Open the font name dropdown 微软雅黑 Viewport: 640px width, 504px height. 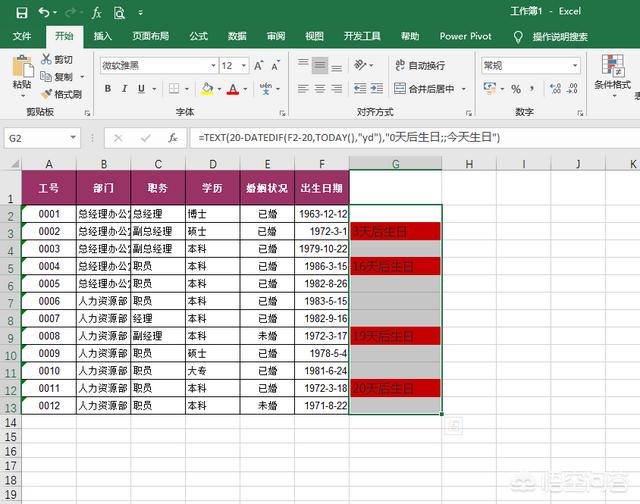[x=213, y=65]
